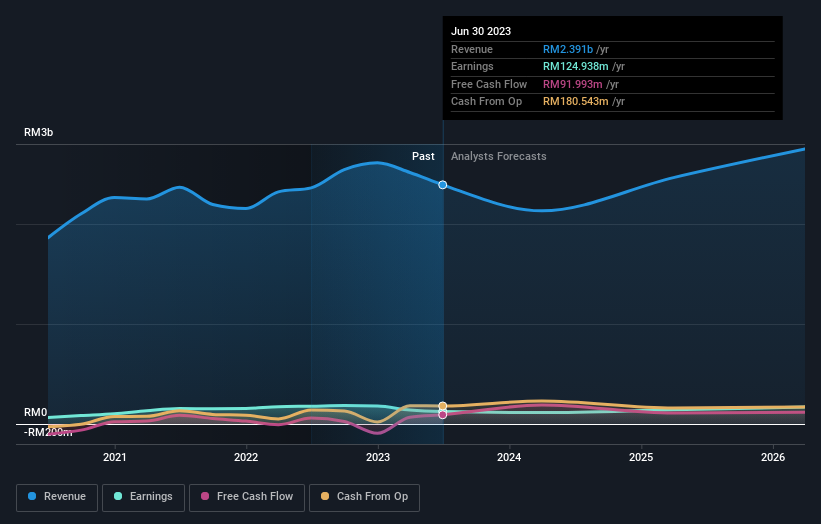Click the Revenue row label in tooltip
This screenshot has width=821, height=524.
(x=472, y=49)
